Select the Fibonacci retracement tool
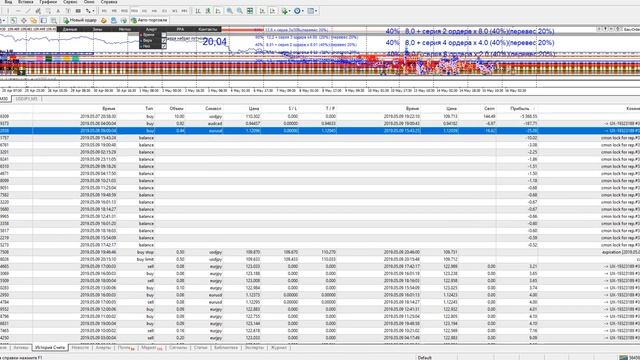 click(x=48, y=11)
